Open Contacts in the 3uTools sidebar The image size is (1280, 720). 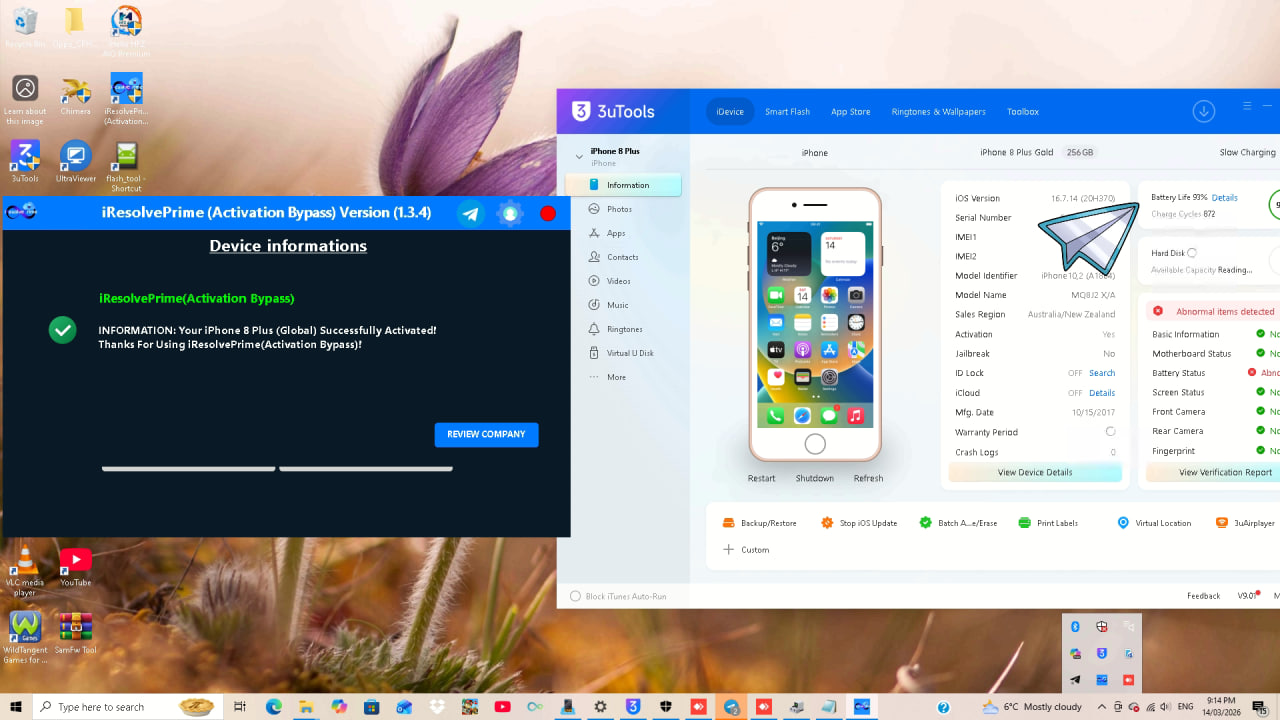(623, 257)
